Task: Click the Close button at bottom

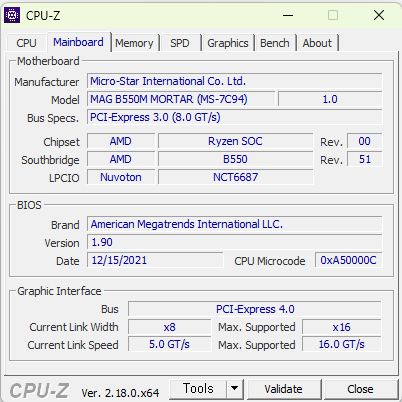Action: (360, 389)
